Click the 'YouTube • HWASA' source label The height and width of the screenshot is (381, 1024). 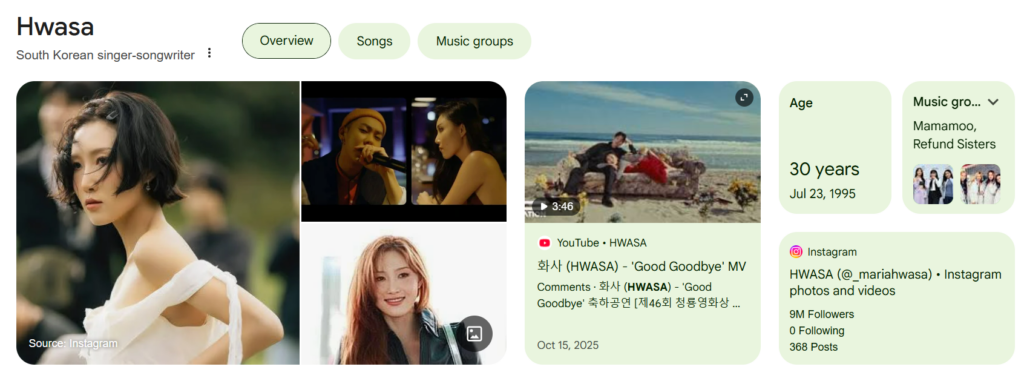[601, 243]
